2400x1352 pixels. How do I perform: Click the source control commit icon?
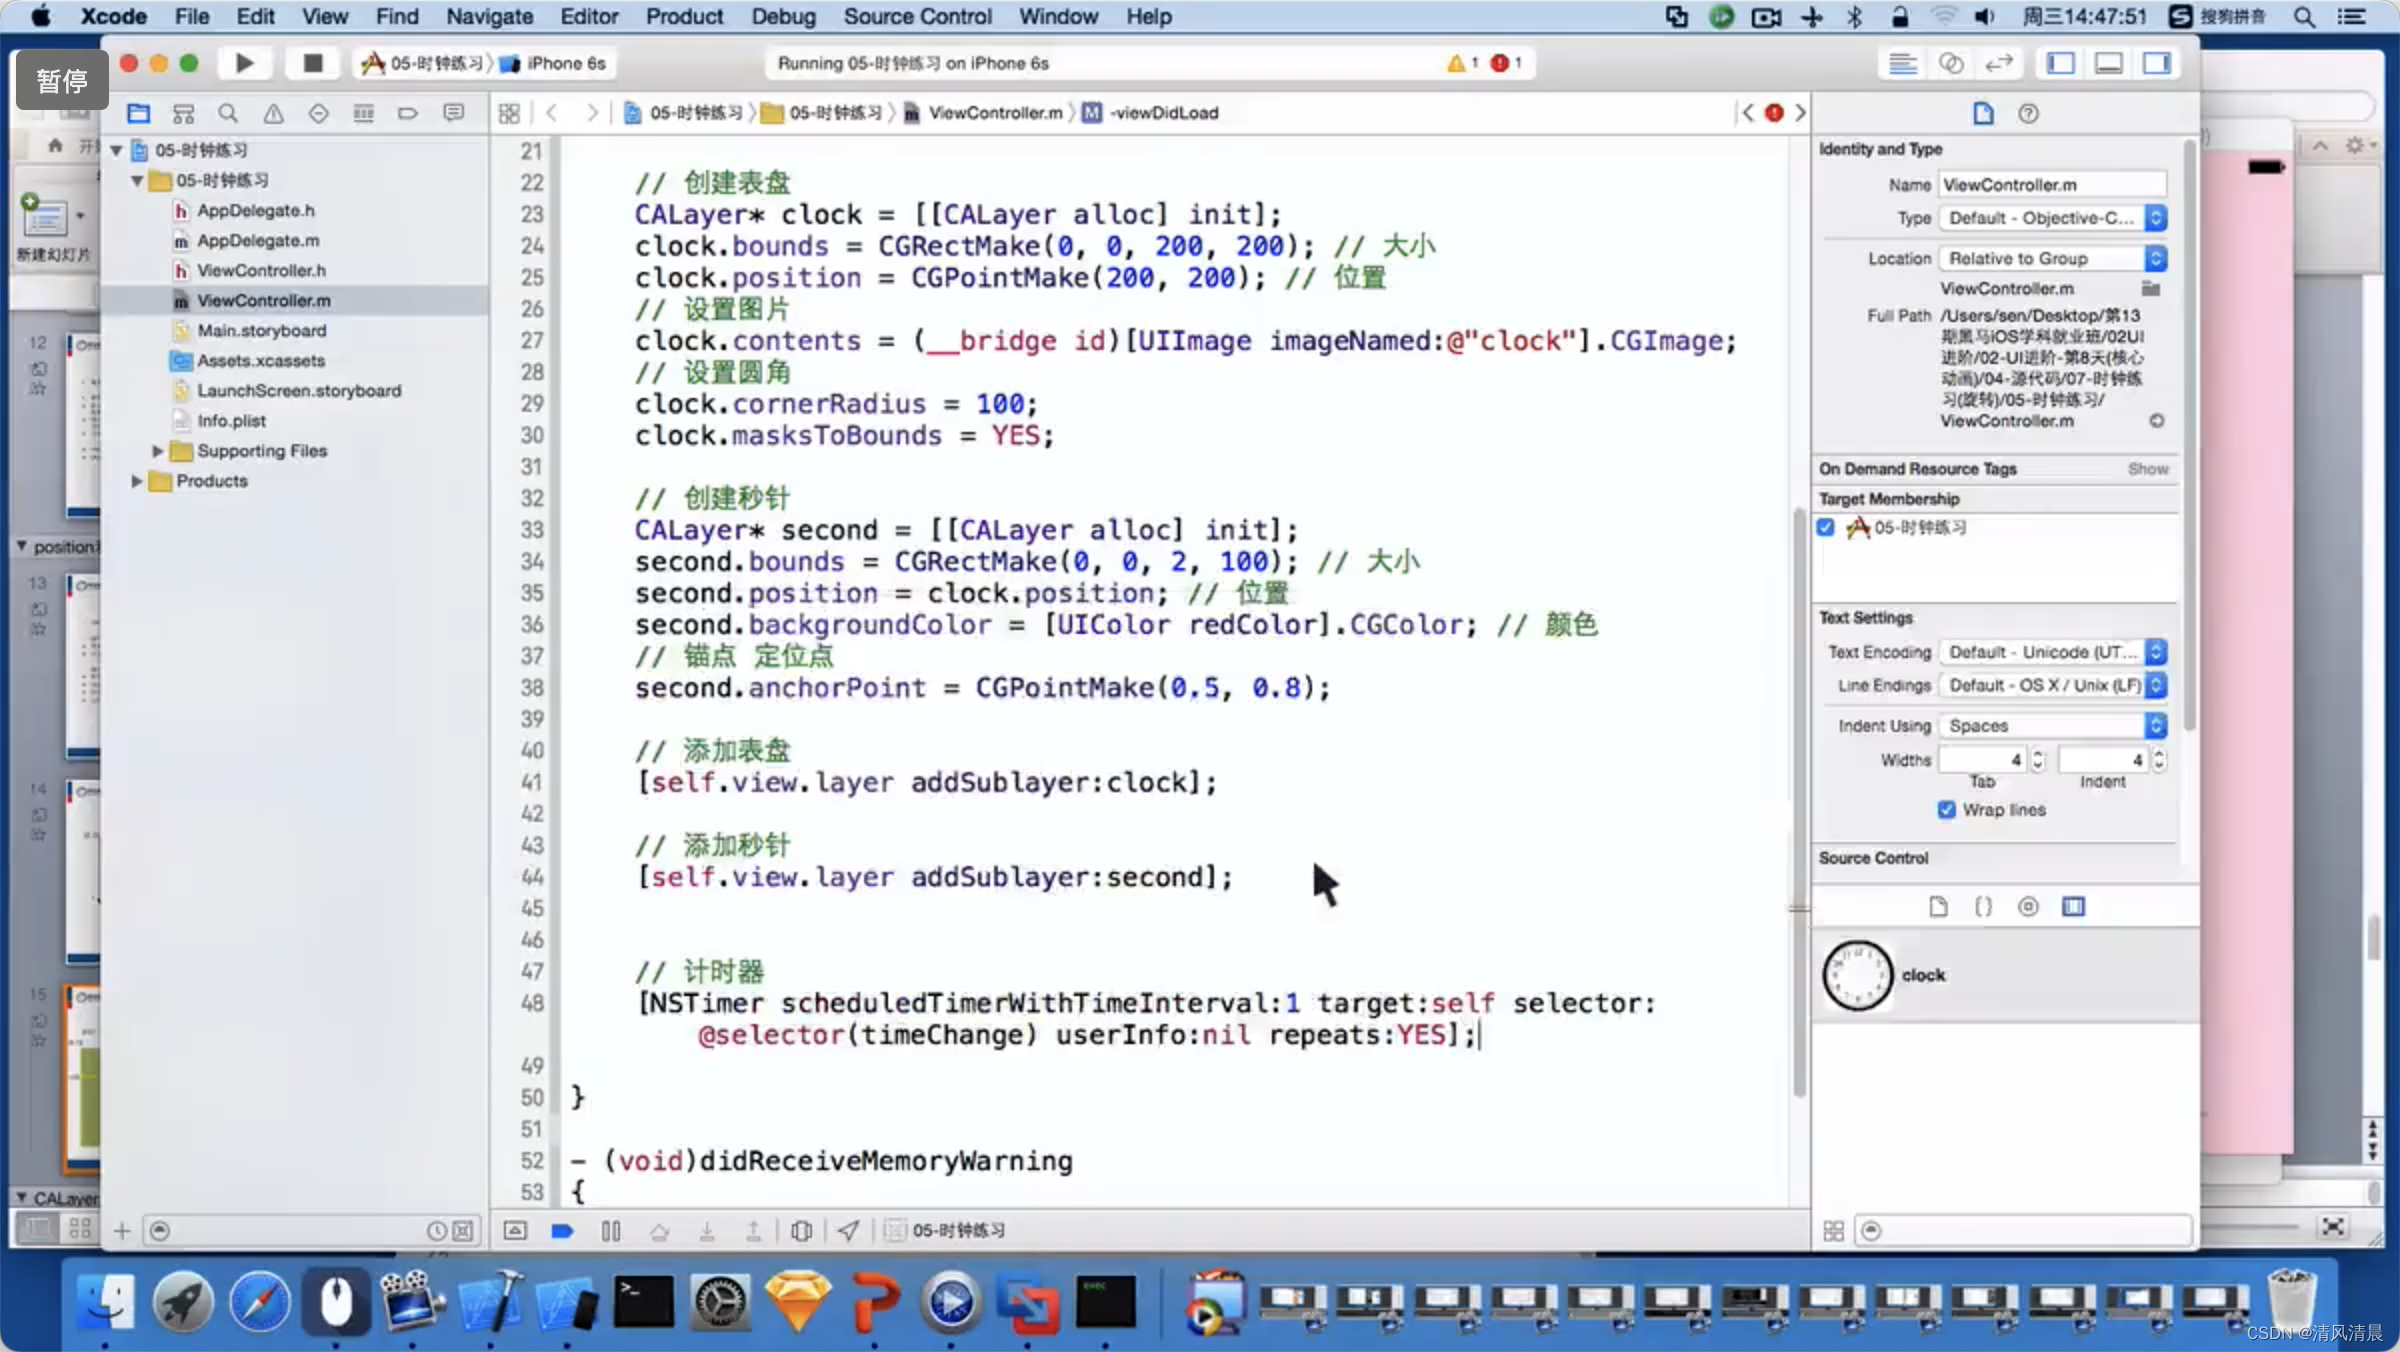click(x=2031, y=905)
